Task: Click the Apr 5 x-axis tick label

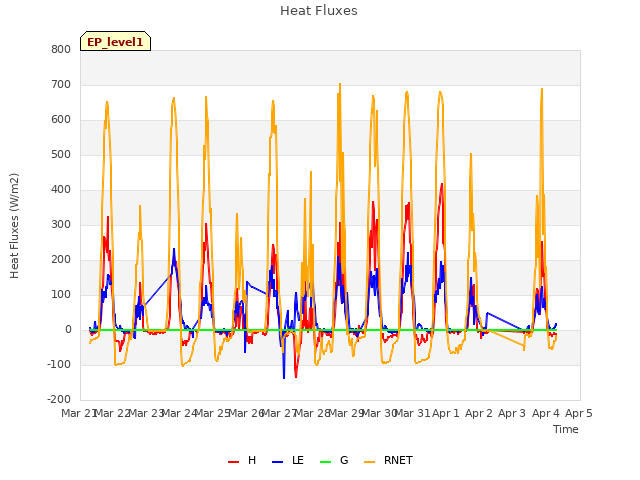Action: coord(579,413)
